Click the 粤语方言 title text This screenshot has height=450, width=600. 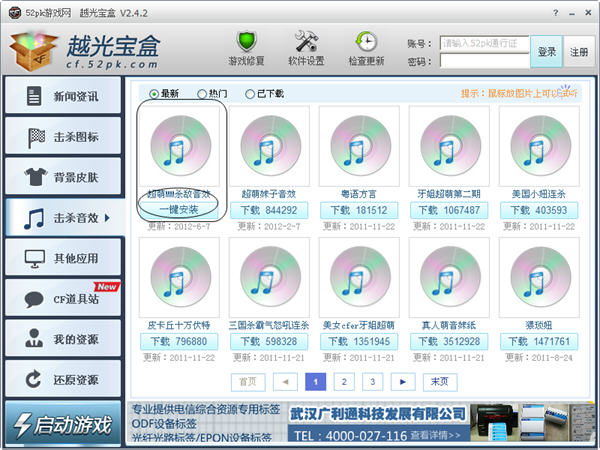click(x=359, y=194)
